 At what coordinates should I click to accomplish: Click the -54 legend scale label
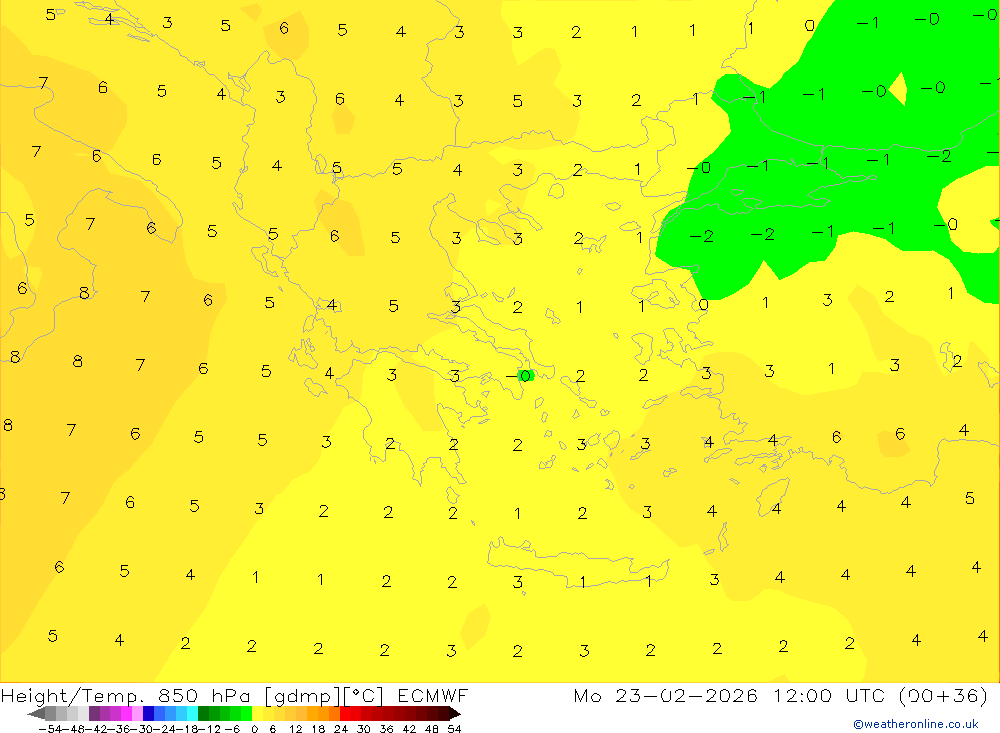50,729
